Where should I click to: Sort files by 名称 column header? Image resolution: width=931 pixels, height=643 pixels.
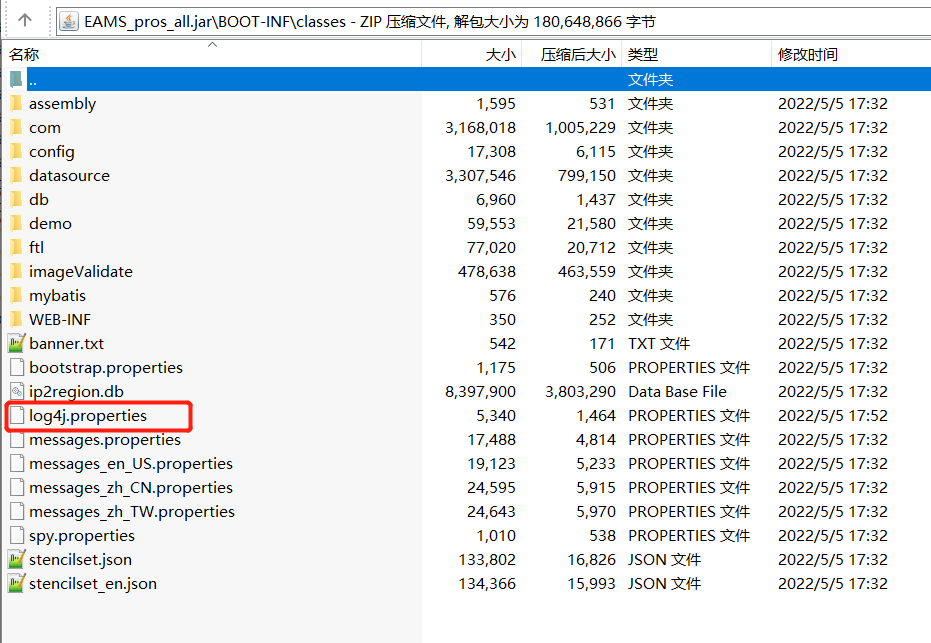(212, 54)
